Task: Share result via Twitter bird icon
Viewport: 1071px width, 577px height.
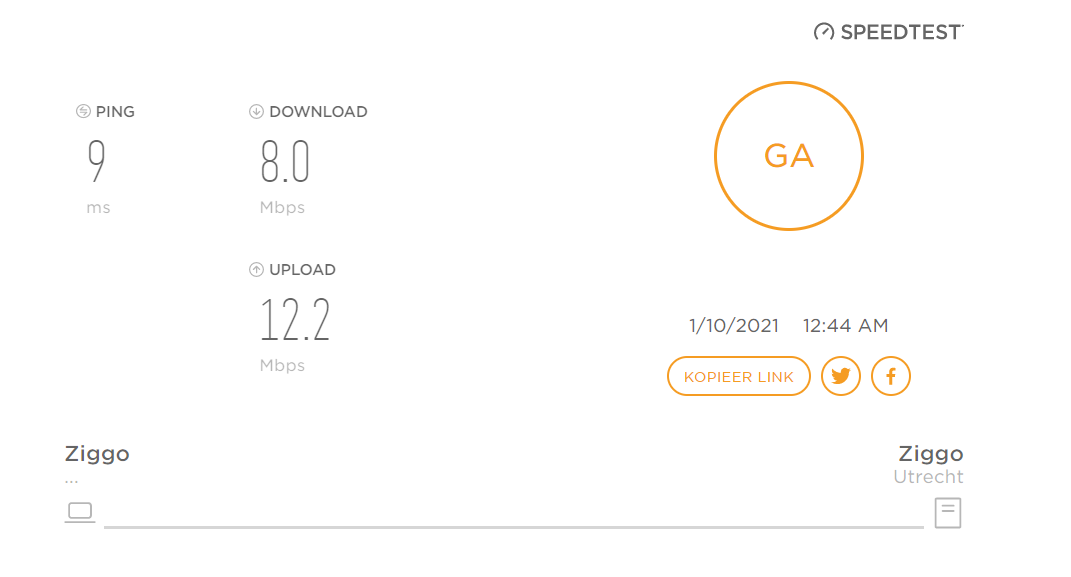Action: coord(840,376)
